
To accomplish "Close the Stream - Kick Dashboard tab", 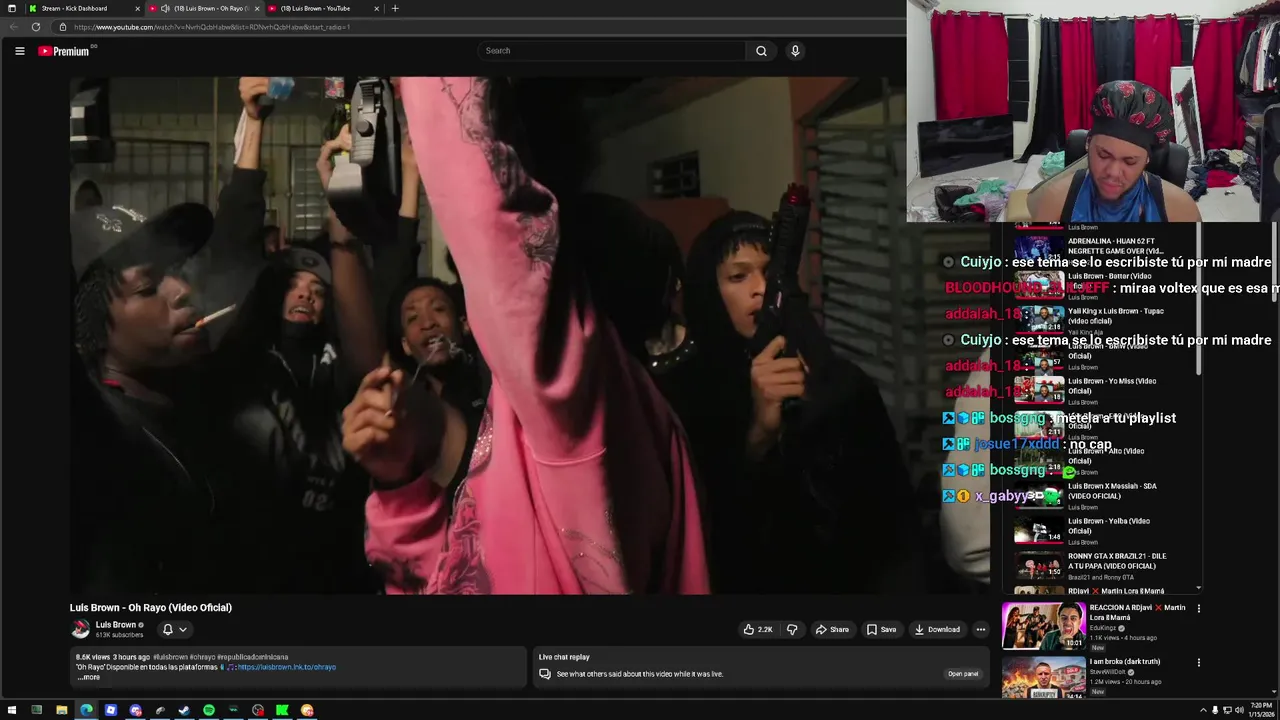I will click(137, 8).
